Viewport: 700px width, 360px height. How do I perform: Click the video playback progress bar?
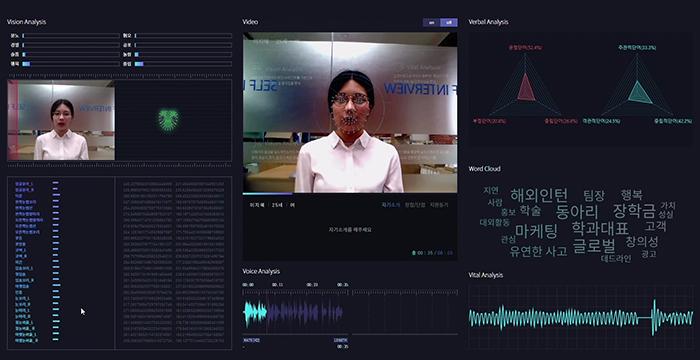[x=350, y=194]
